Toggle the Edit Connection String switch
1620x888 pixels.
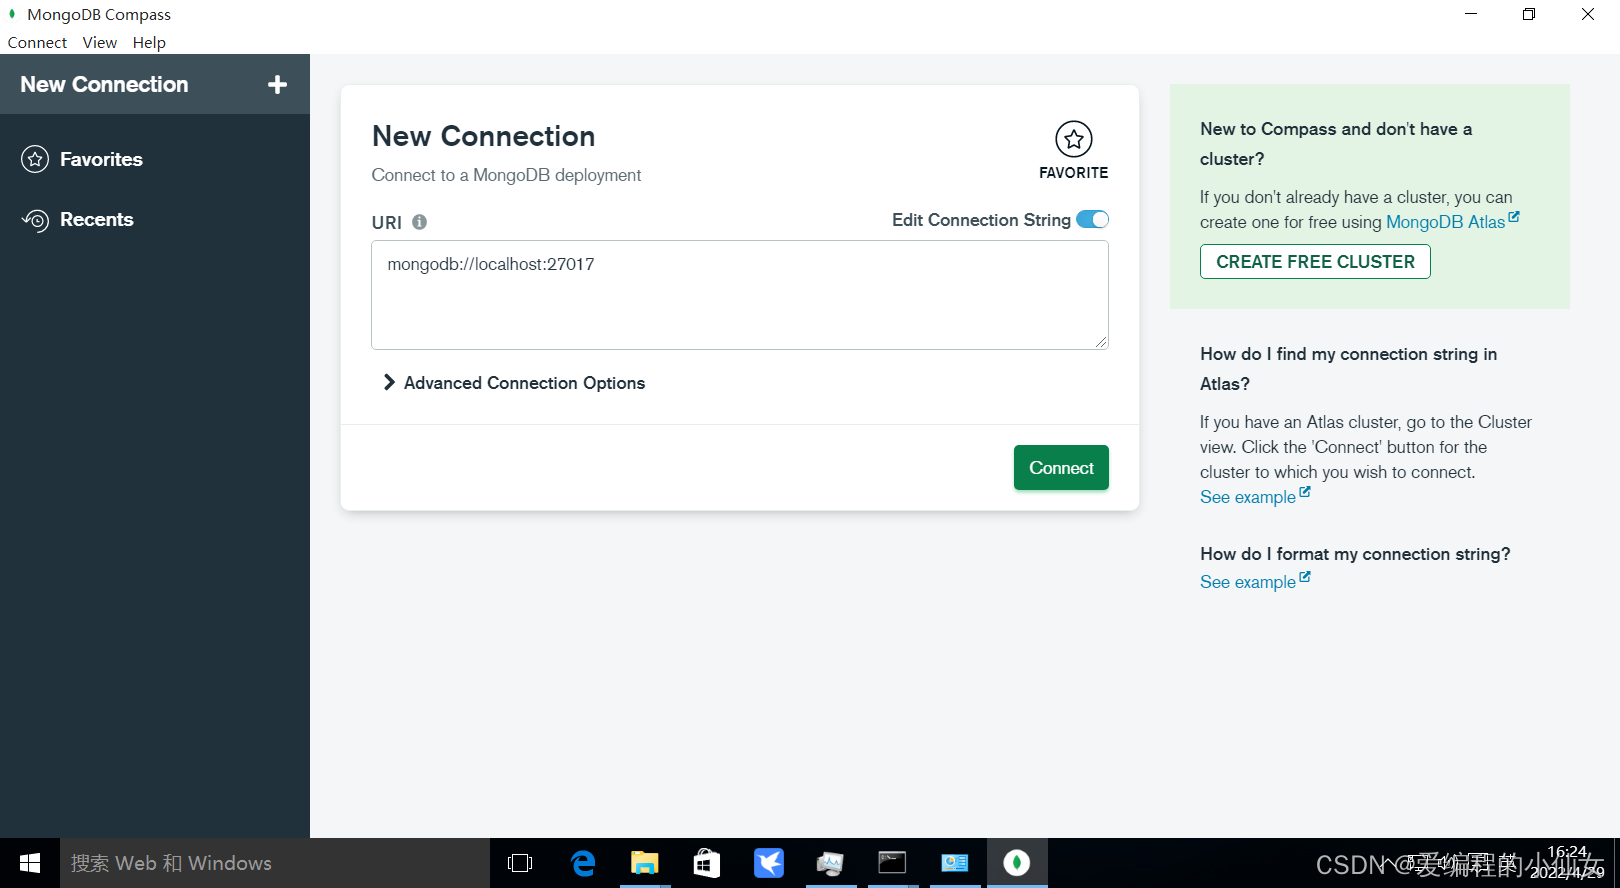(1092, 220)
